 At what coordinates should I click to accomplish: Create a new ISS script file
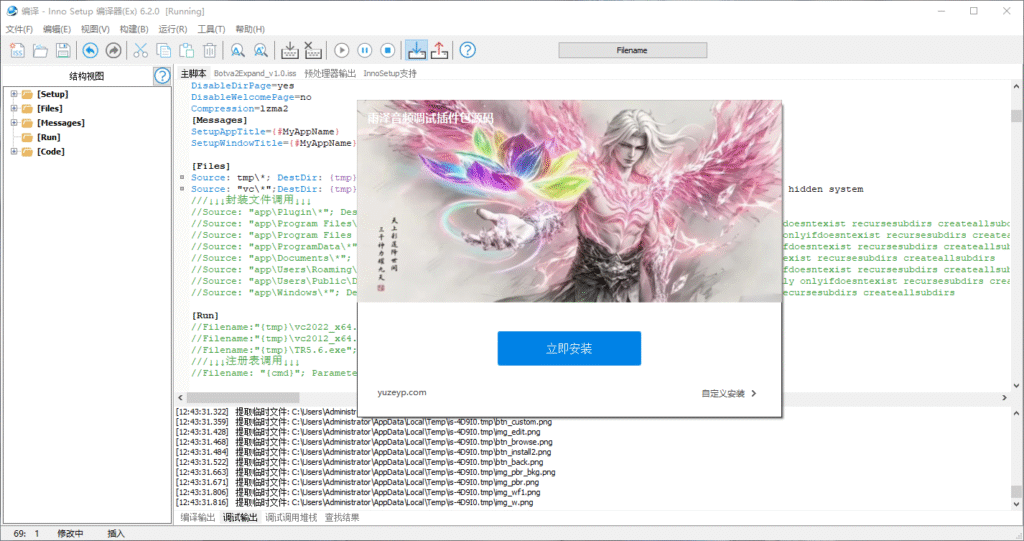[x=17, y=50]
